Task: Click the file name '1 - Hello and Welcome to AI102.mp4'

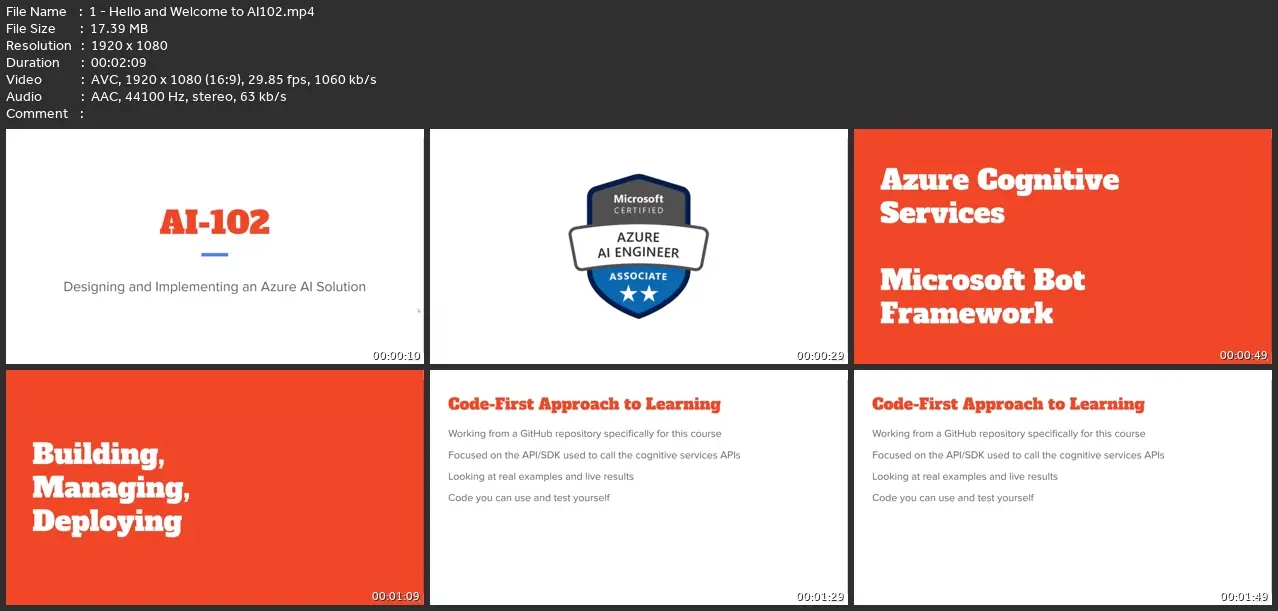Action: [x=202, y=12]
